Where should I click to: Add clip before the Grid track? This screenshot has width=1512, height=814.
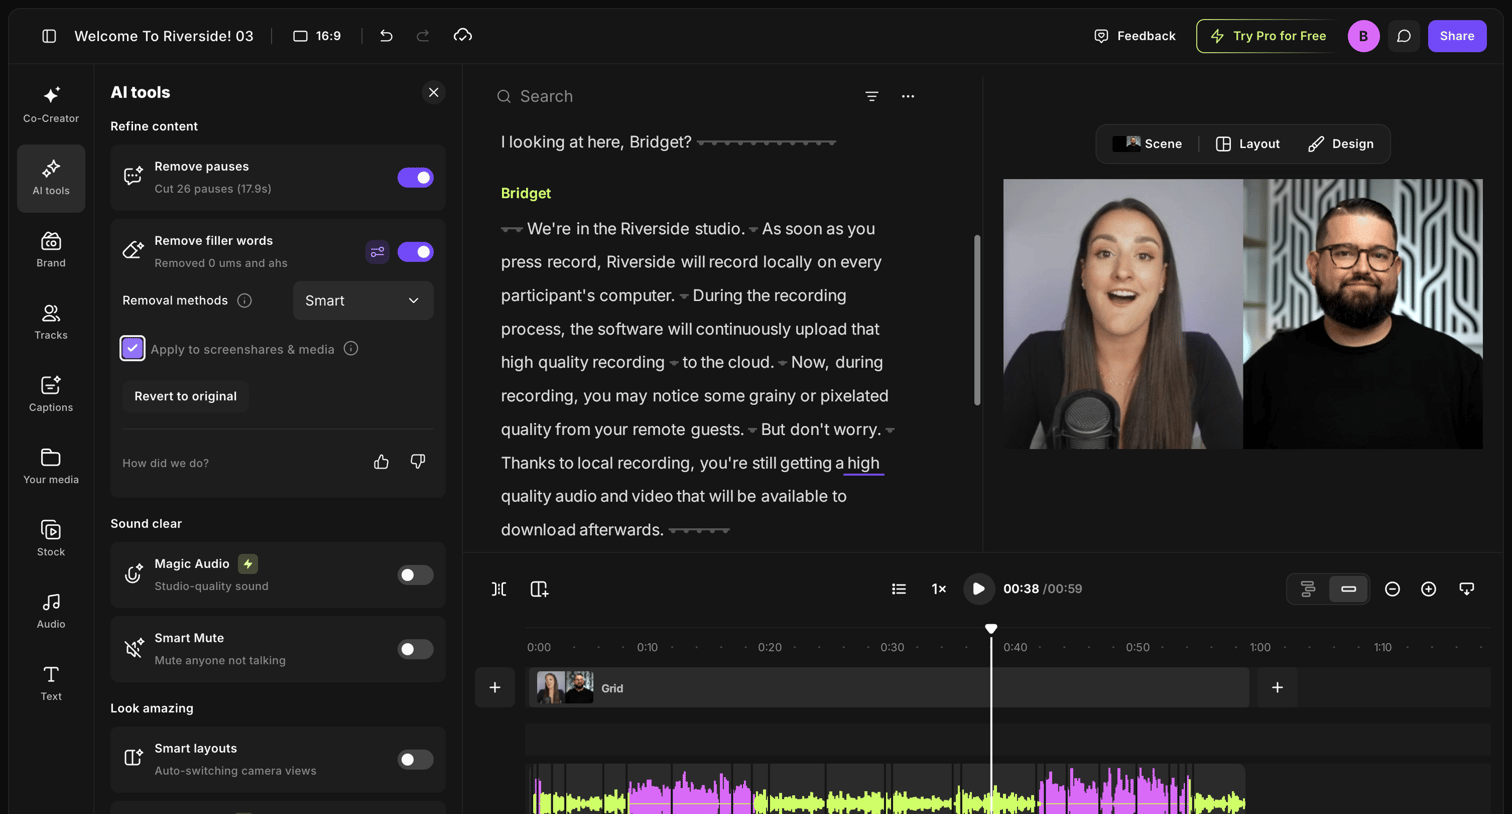(495, 688)
